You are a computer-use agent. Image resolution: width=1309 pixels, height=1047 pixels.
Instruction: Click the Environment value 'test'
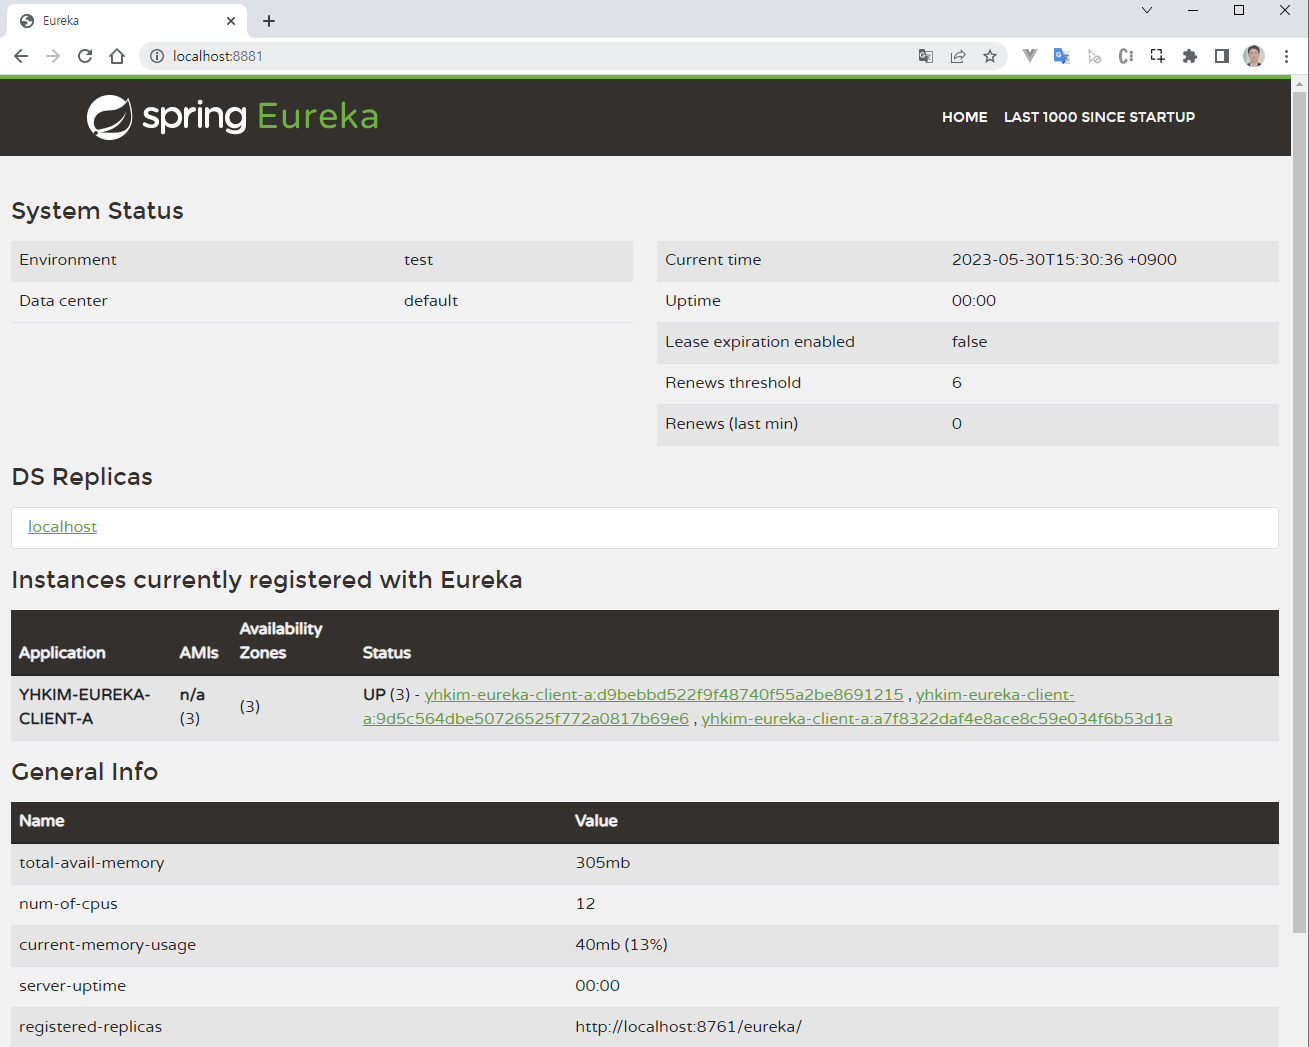[418, 260]
